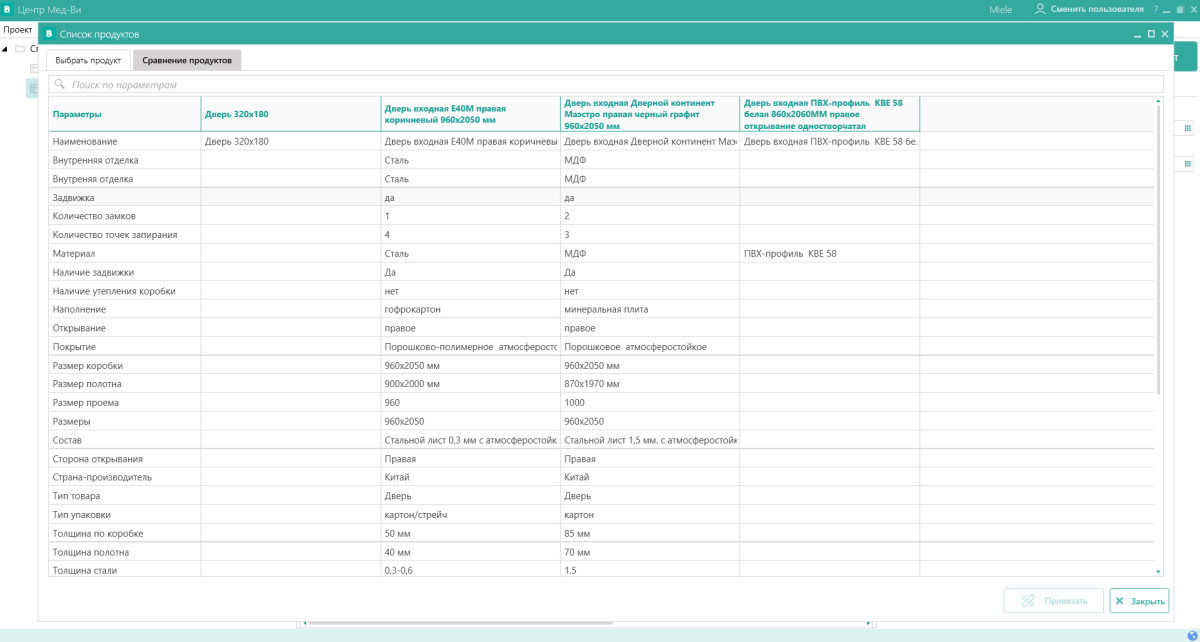The image size is (1200, 642).
Task: Click the user profile icon in title bar
Action: click(1040, 9)
